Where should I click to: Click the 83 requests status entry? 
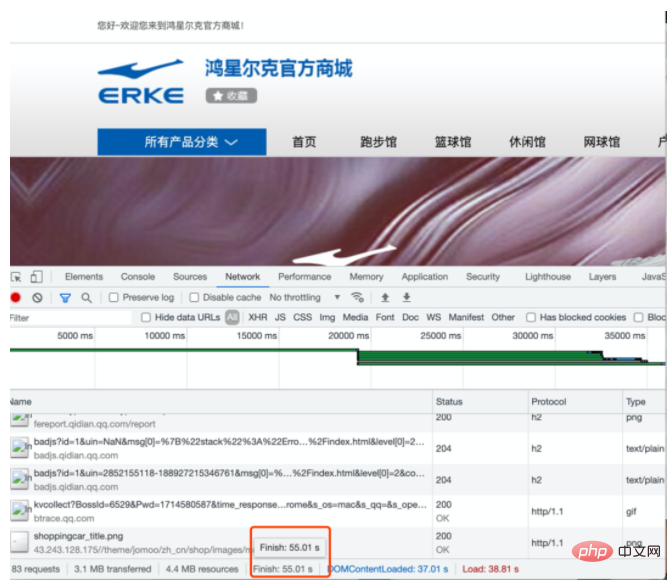36,569
